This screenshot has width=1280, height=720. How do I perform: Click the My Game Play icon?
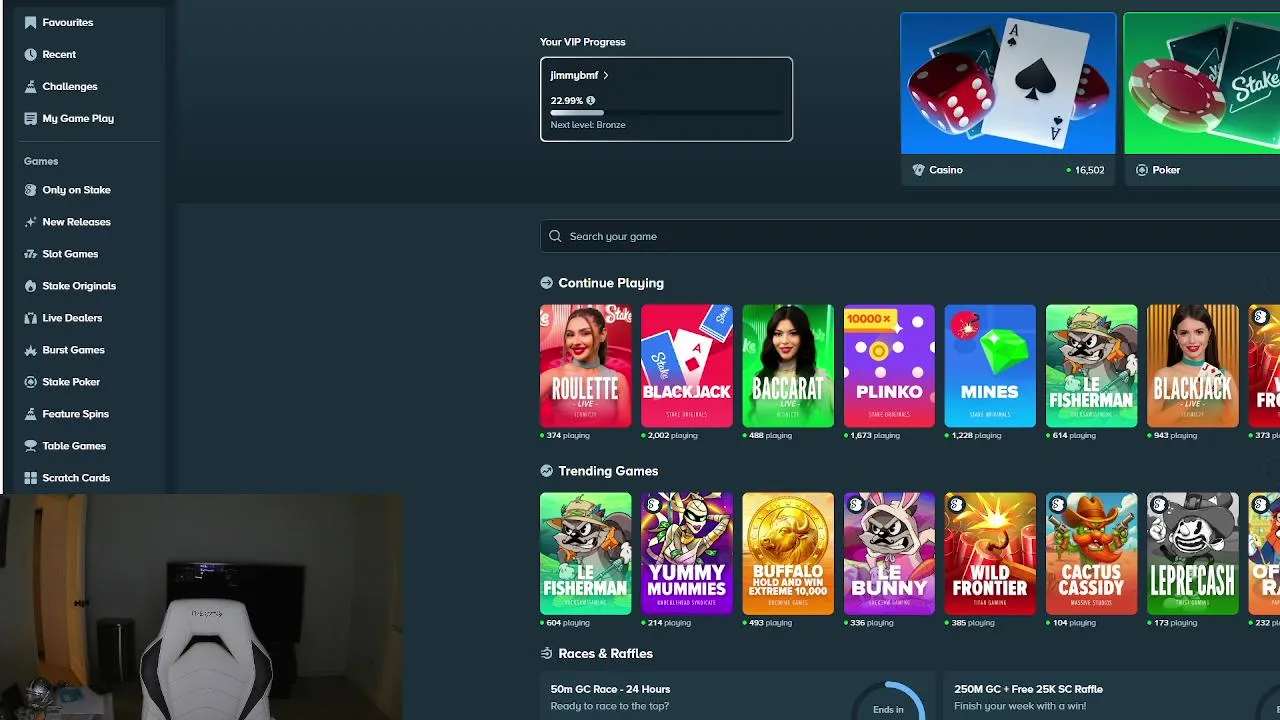pyautogui.click(x=30, y=118)
